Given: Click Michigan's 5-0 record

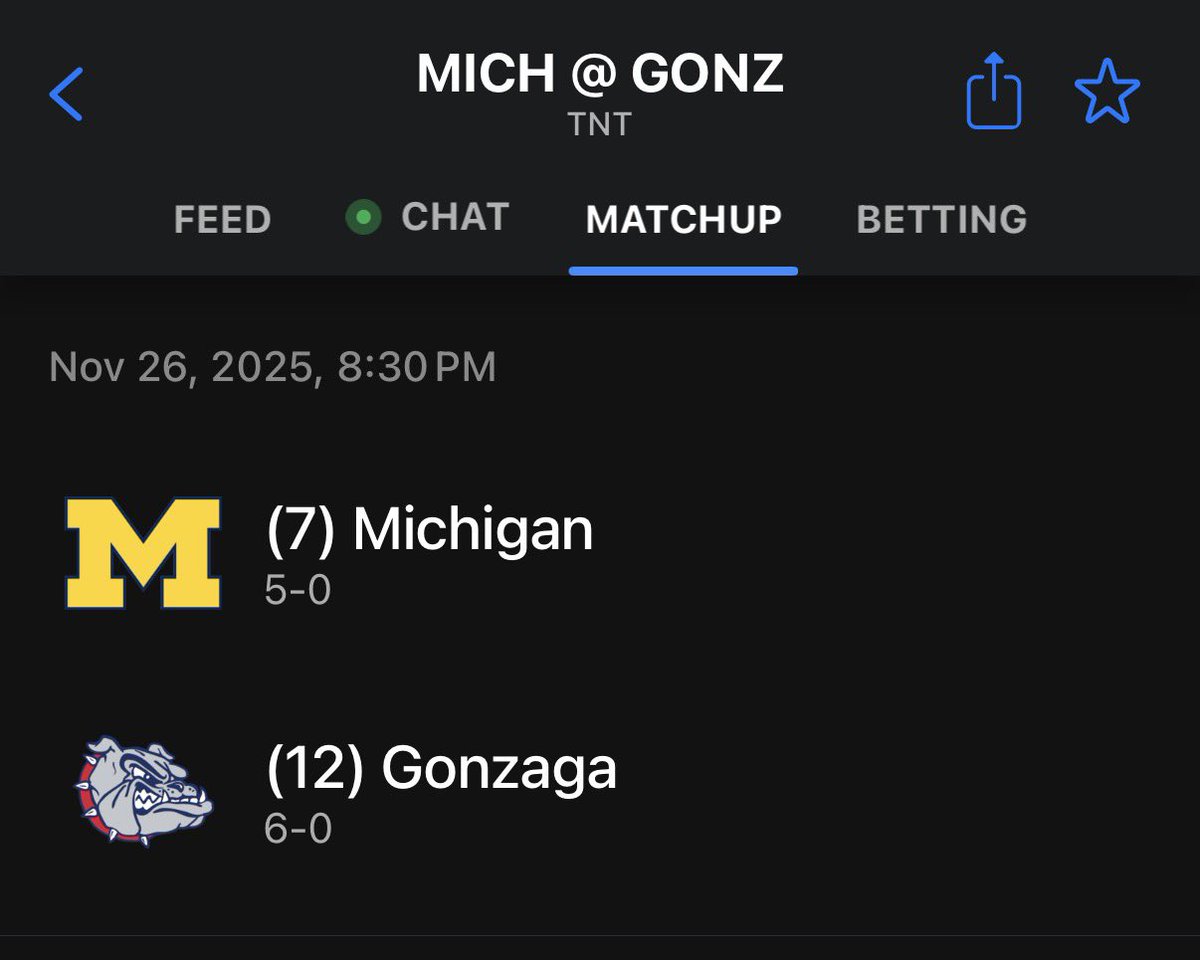Looking at the screenshot, I should 297,591.
